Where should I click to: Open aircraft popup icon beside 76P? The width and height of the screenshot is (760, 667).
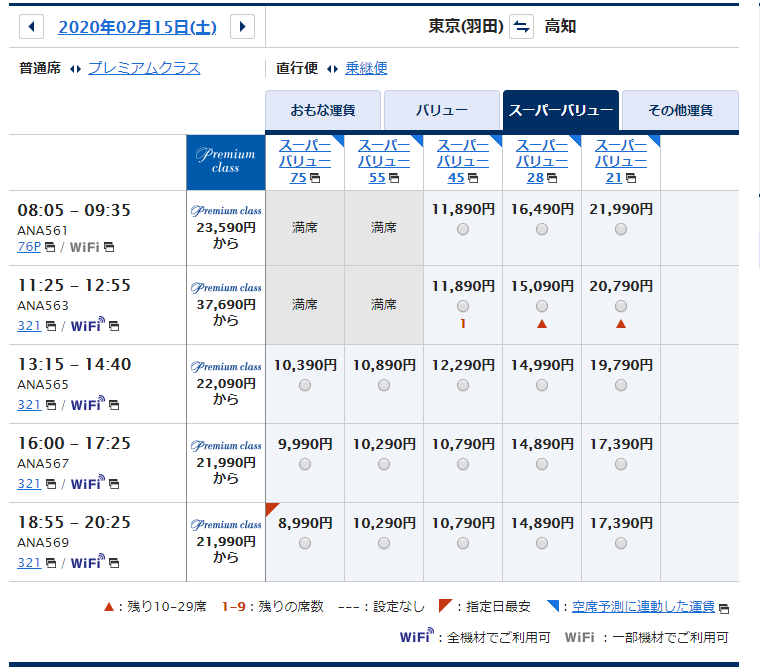pyautogui.click(x=50, y=247)
